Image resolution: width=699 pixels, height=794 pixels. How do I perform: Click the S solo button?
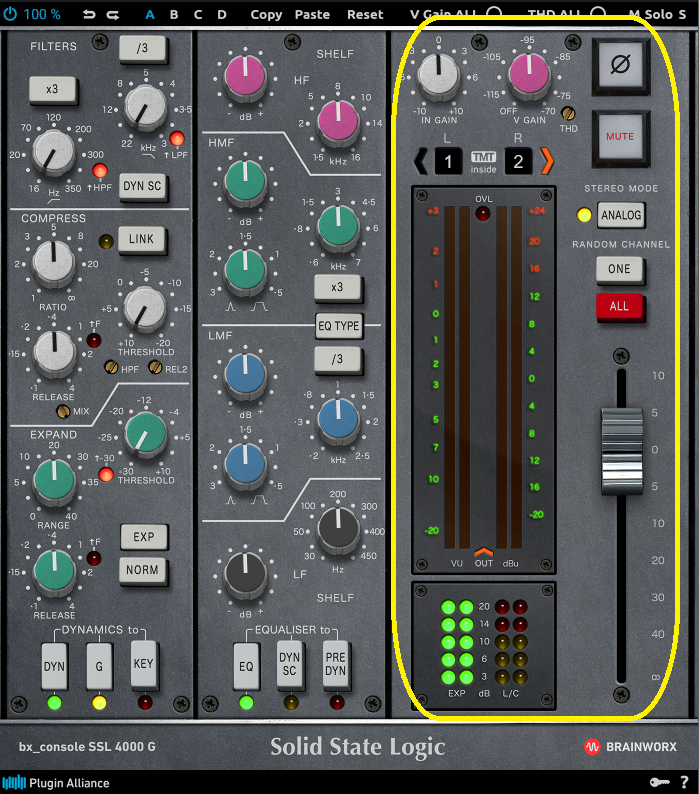point(682,15)
